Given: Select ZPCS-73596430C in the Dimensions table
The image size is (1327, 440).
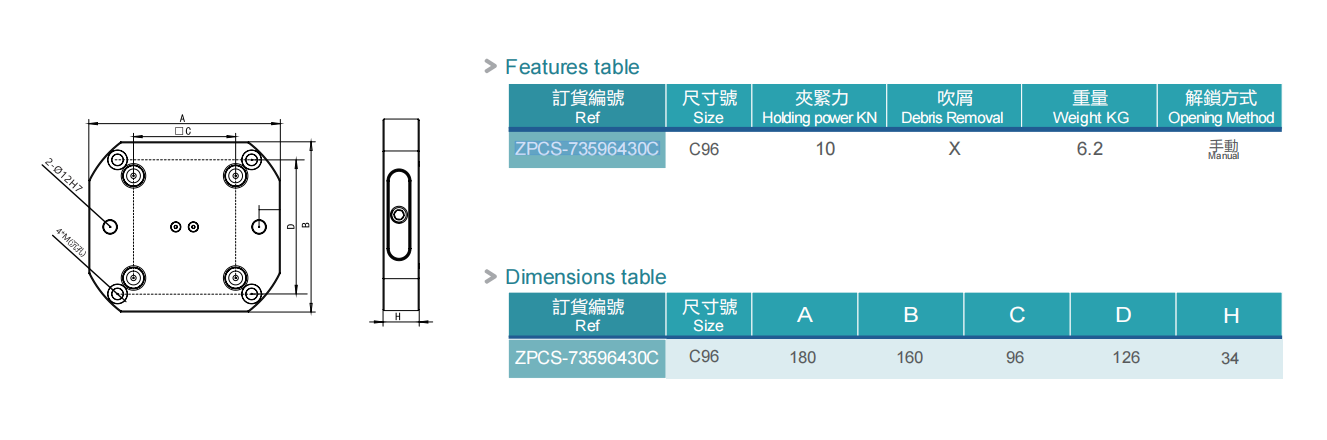Looking at the screenshot, I should (x=587, y=357).
